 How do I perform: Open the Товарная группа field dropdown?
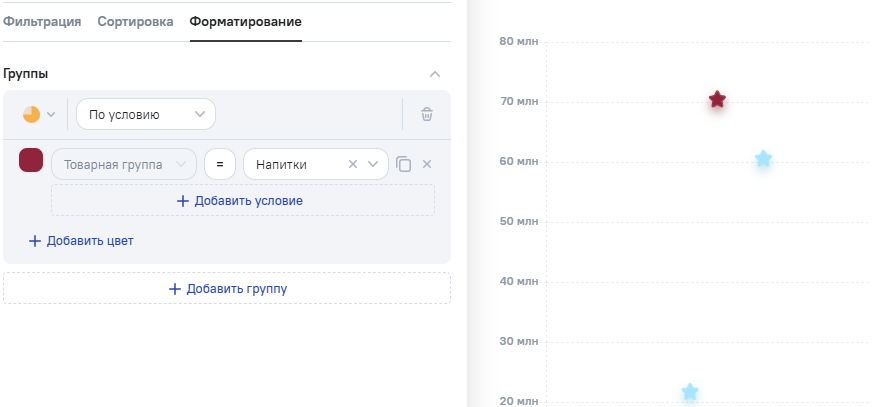pos(123,164)
